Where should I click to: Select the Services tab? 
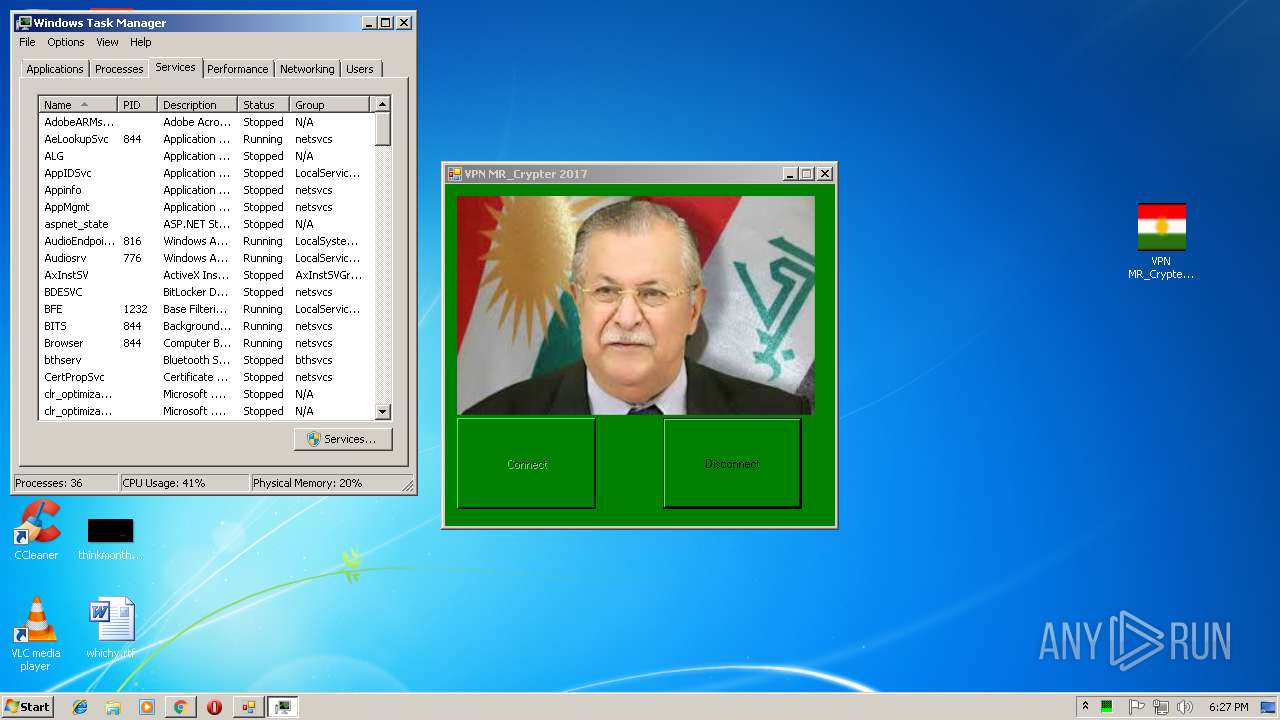point(175,67)
